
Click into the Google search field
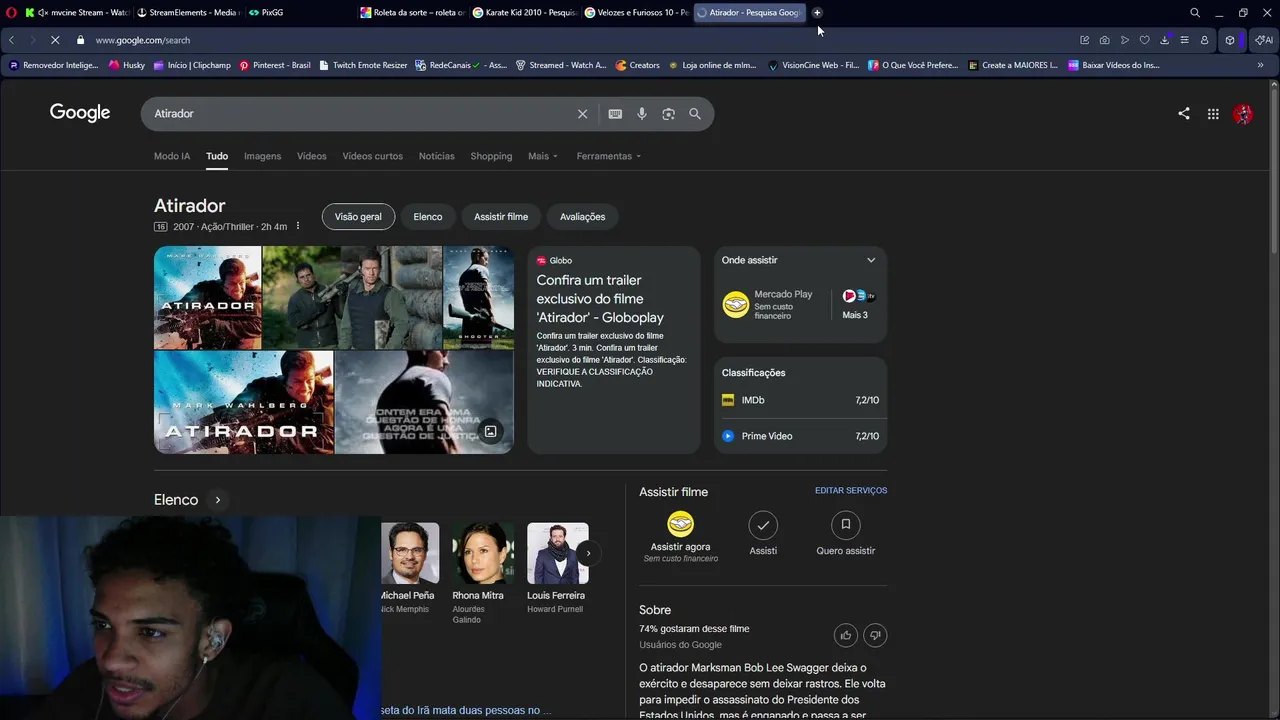pos(360,114)
